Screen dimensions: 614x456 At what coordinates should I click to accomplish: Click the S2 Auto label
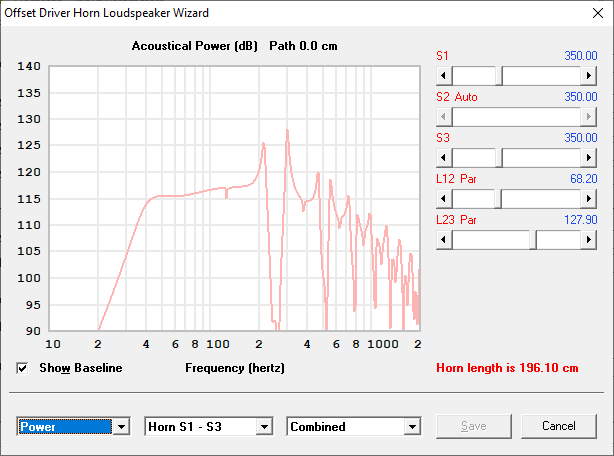457,97
